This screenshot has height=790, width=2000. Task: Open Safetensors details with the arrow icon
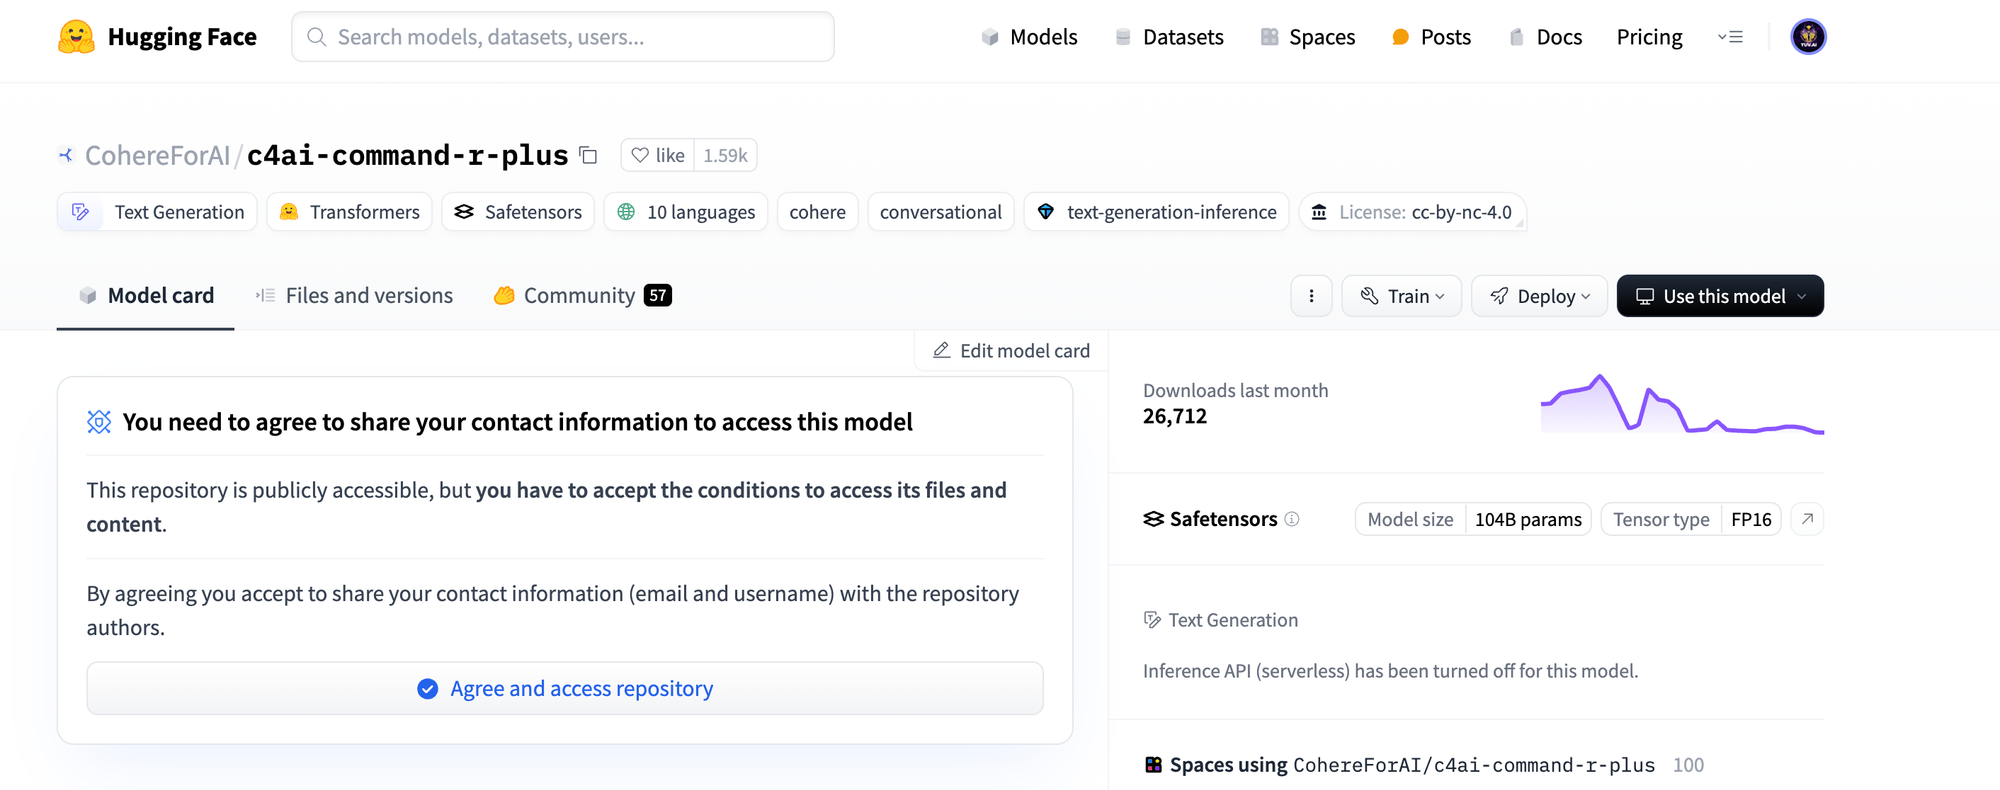1807,519
